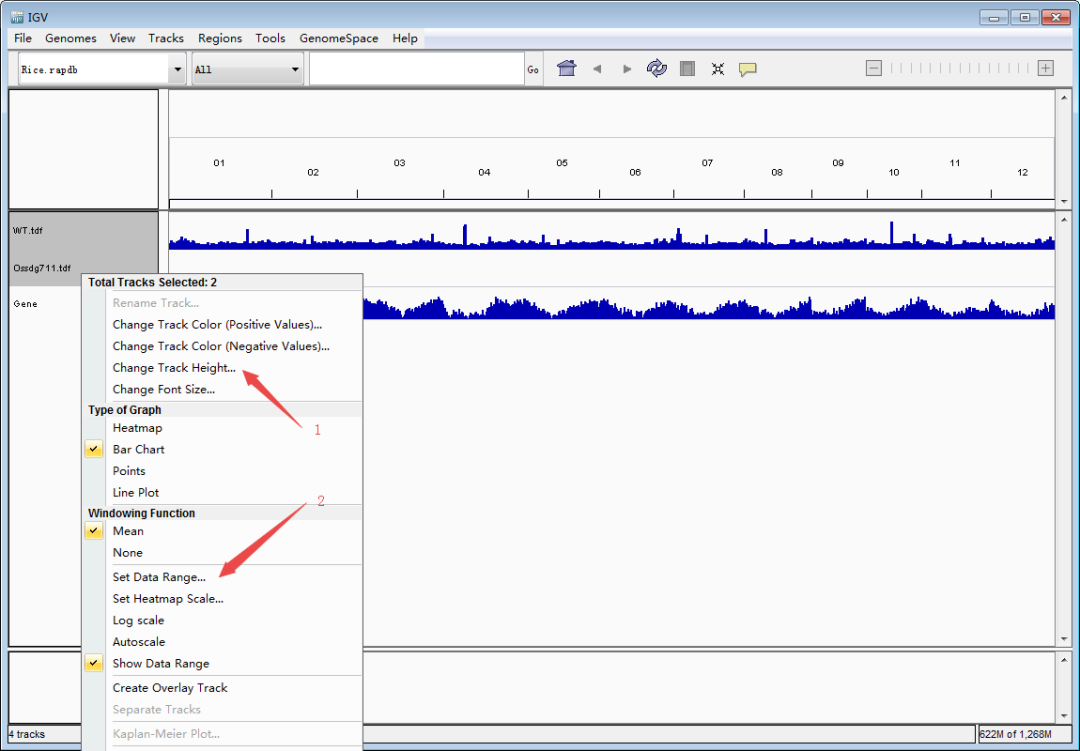1080x751 pixels.
Task: Disable Show Data Range option
Action: 160,663
